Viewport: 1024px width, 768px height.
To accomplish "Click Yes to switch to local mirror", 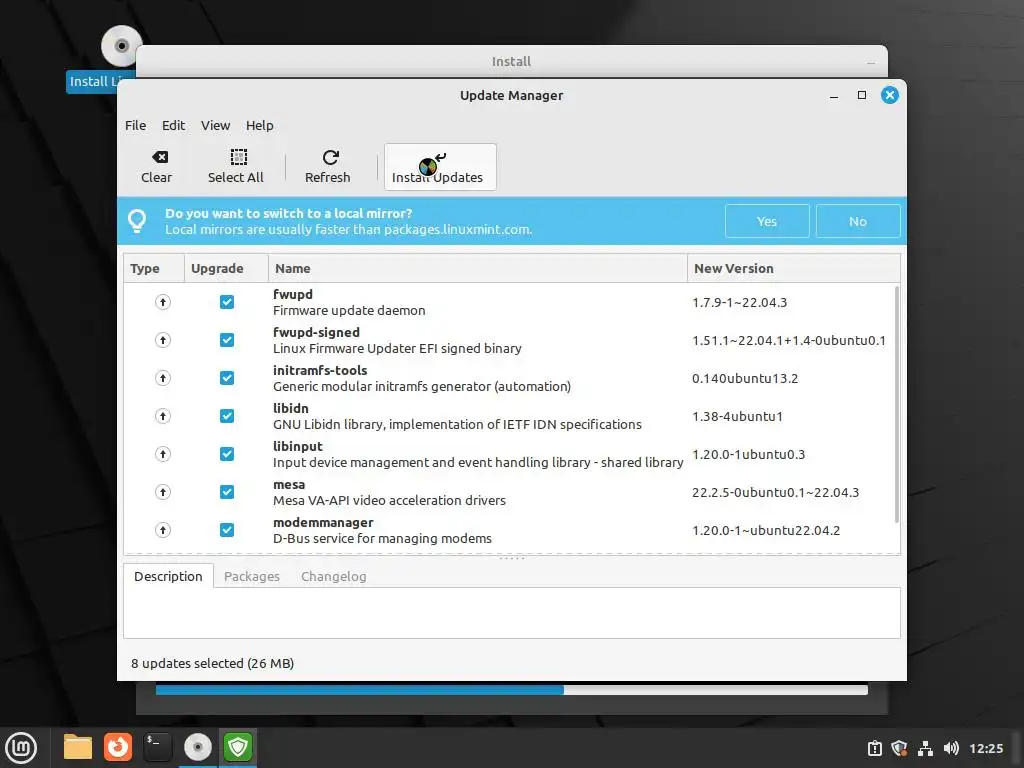I will tap(767, 221).
